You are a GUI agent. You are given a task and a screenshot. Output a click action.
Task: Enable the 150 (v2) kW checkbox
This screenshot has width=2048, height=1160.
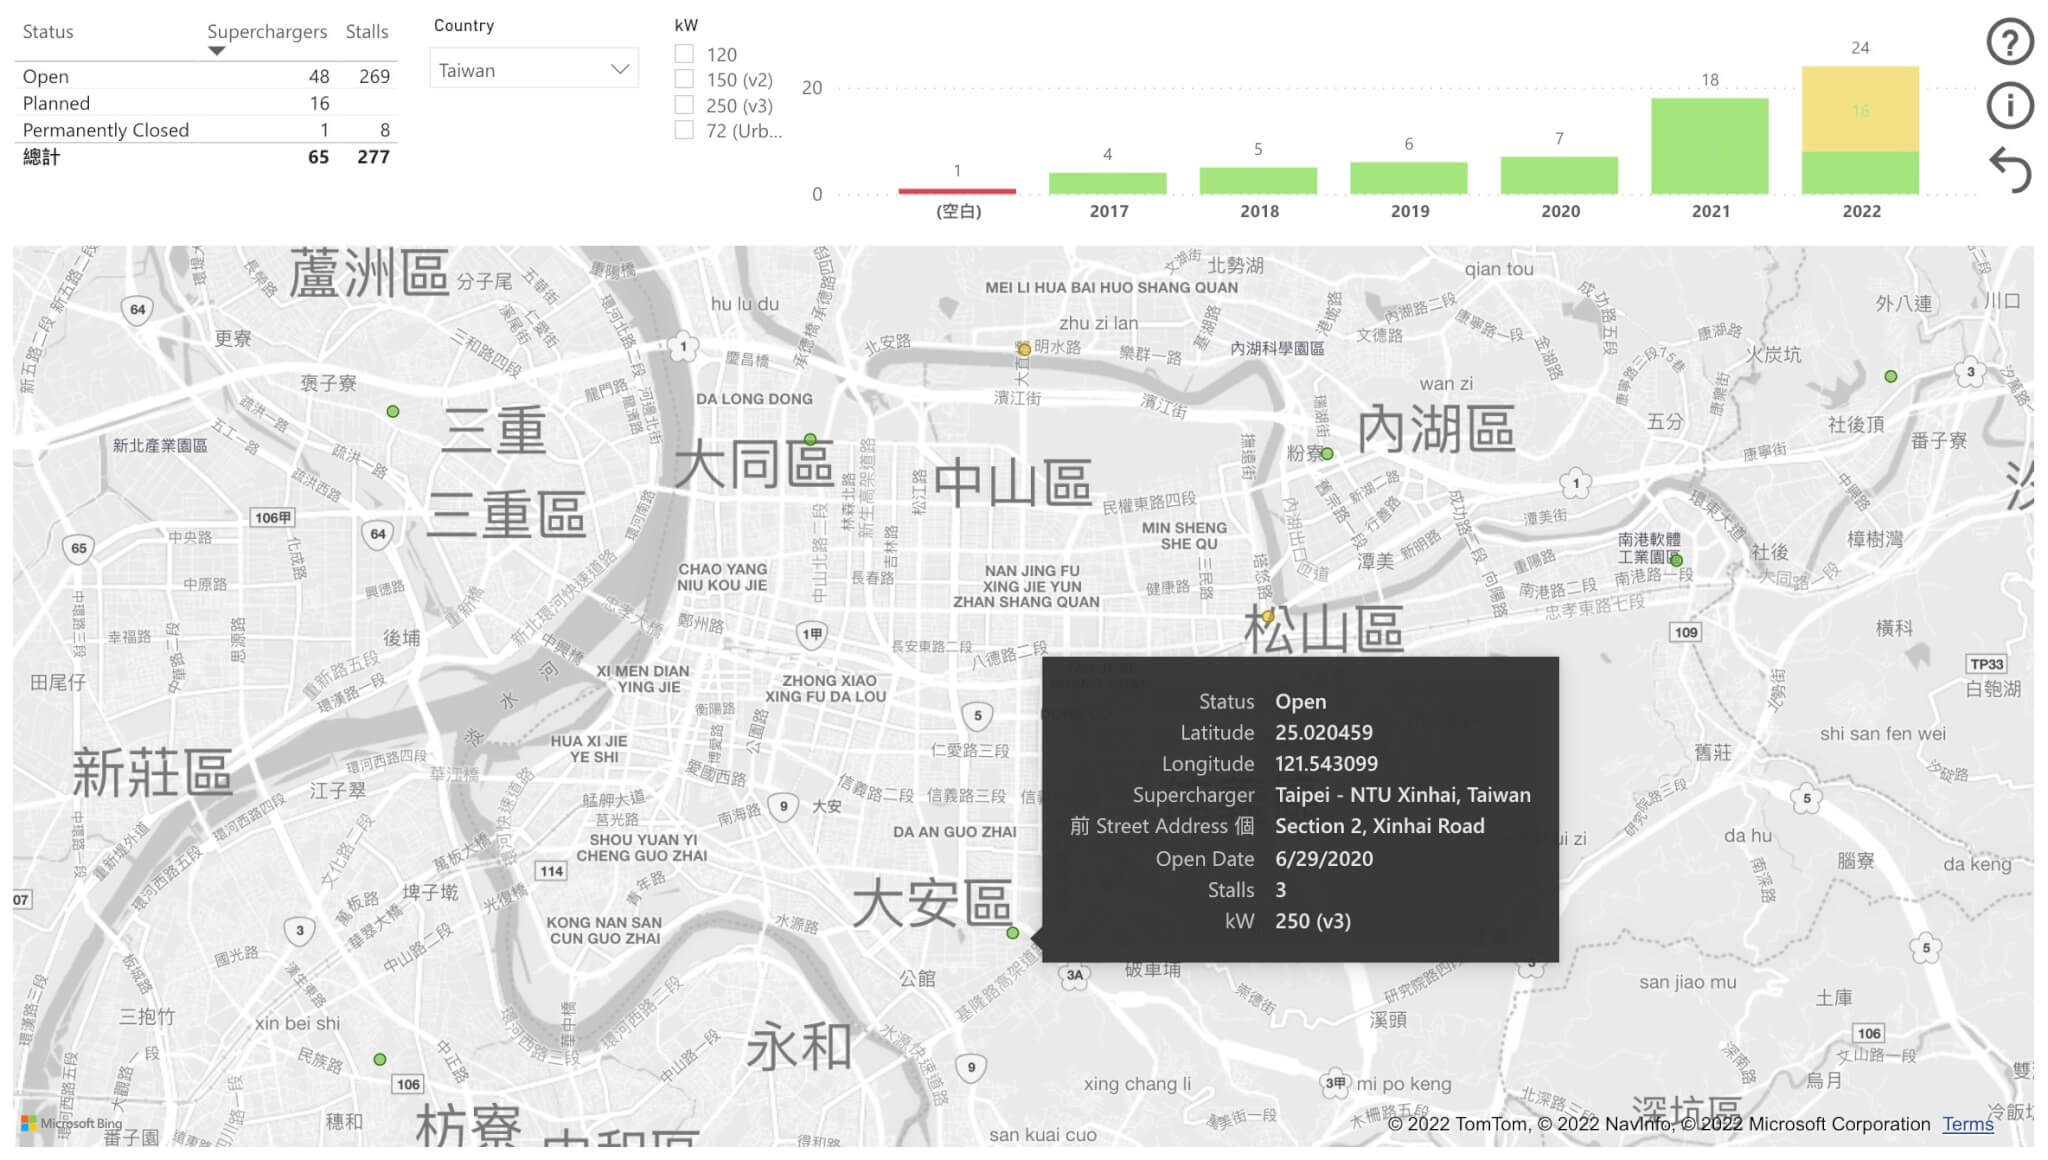click(x=684, y=79)
